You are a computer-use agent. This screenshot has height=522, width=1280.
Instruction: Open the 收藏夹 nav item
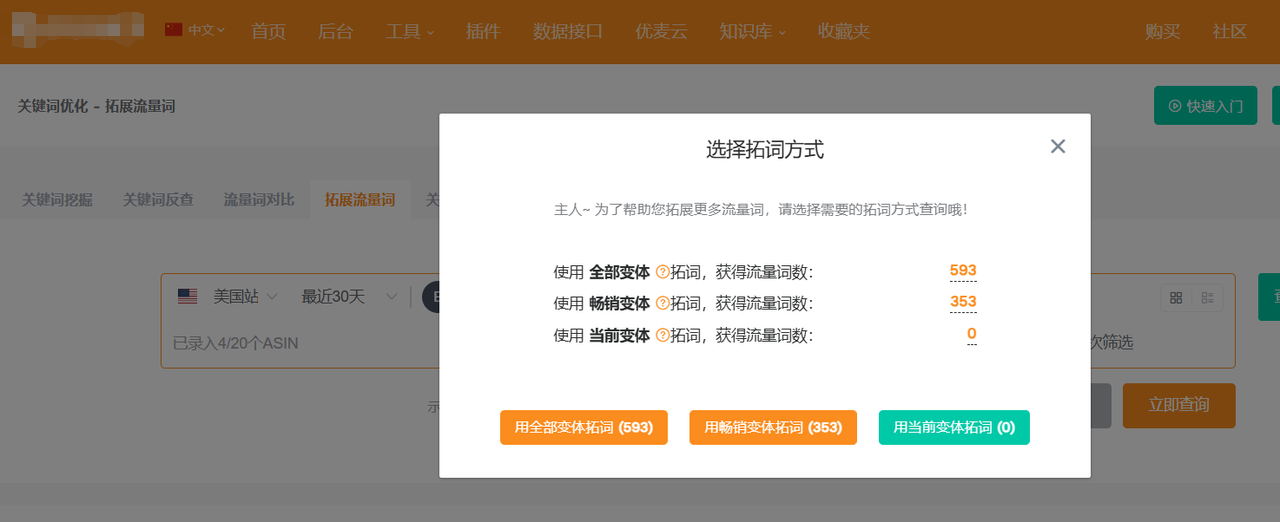coord(843,31)
